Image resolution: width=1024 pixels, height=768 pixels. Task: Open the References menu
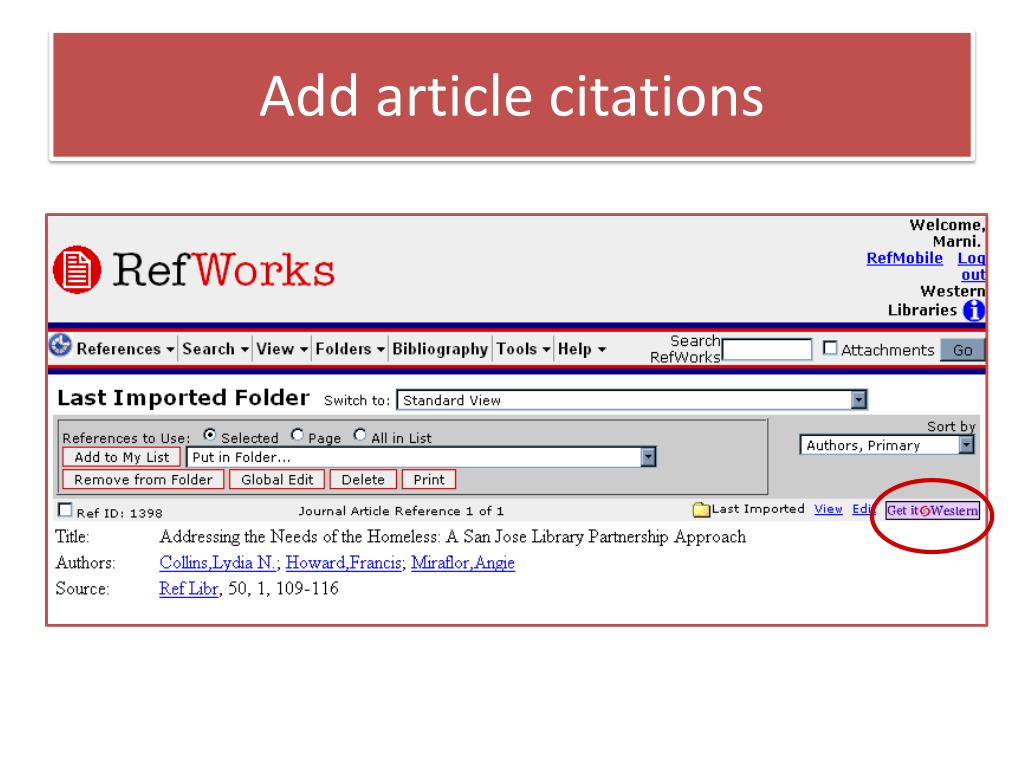click(x=125, y=349)
